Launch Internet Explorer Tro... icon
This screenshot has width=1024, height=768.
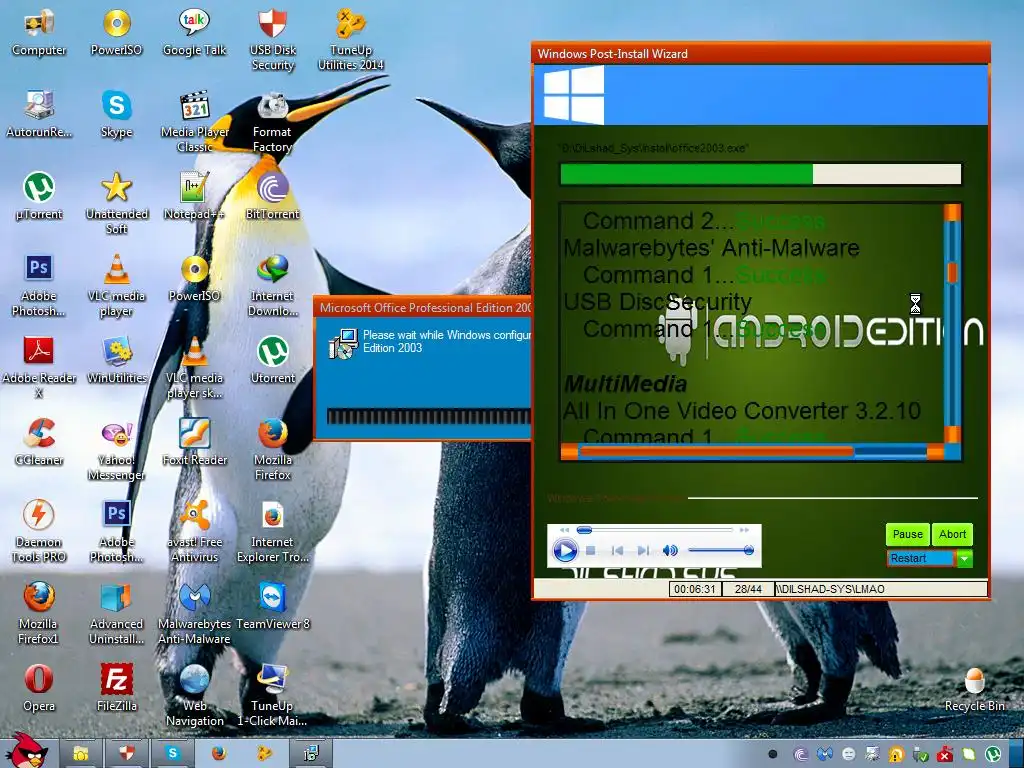(x=272, y=532)
